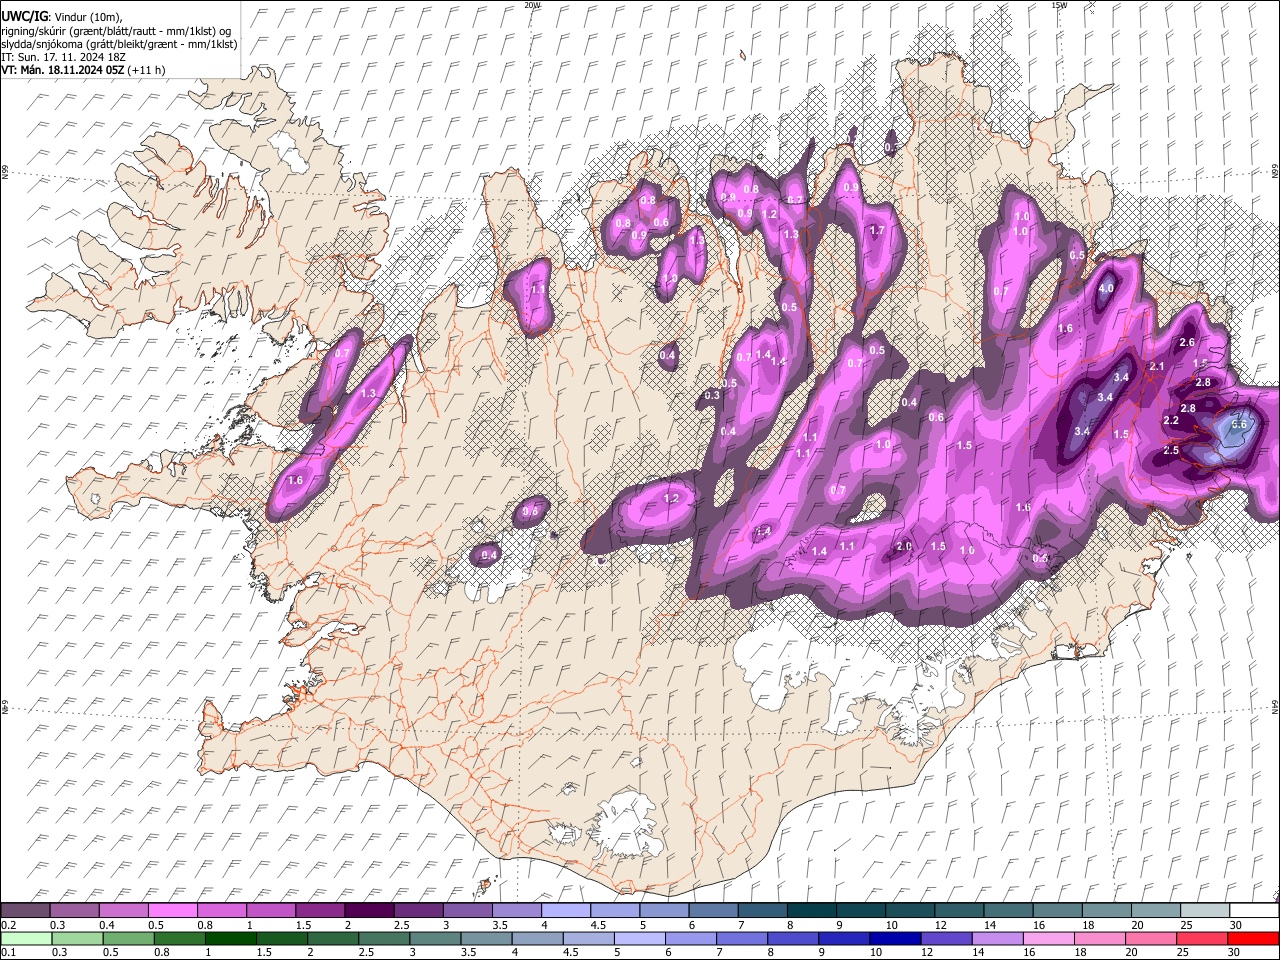Pick the deep blue rain swatch starting at 10
Viewport: 1280px width, 960px height.
click(896, 938)
